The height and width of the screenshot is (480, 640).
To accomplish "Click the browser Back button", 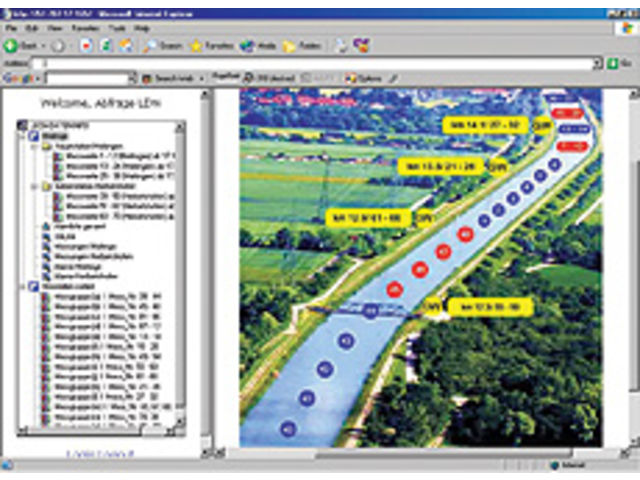I will [20, 46].
